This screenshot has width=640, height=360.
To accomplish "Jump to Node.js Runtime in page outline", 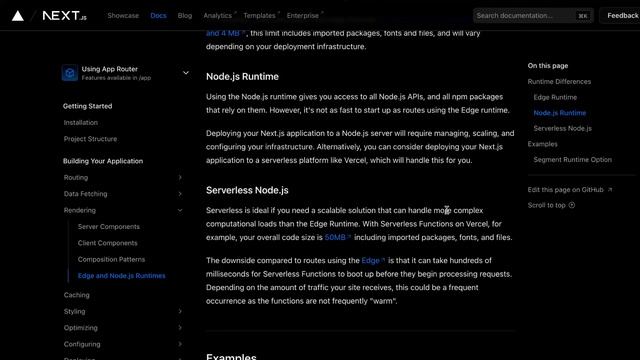I will pyautogui.click(x=560, y=113).
